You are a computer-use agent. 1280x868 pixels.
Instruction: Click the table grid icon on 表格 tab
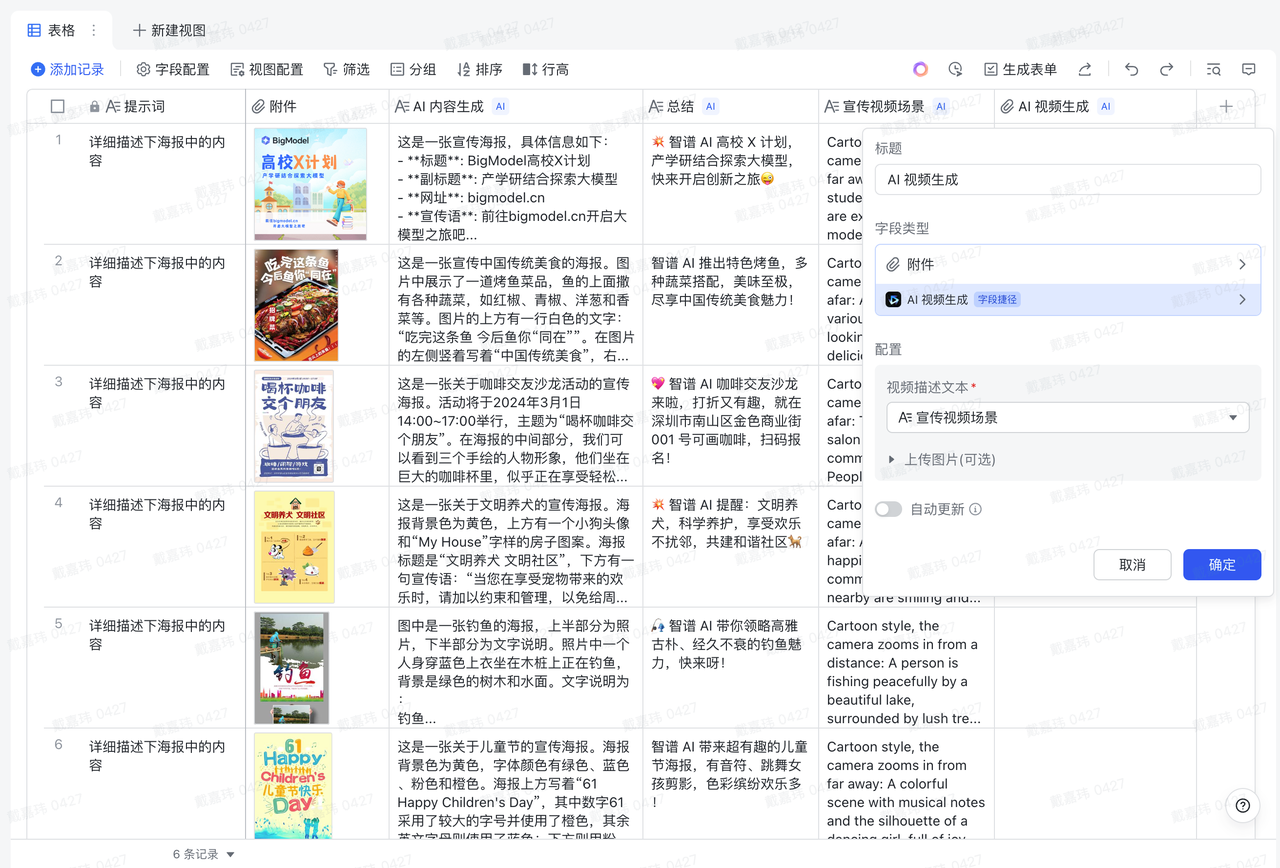[34, 30]
